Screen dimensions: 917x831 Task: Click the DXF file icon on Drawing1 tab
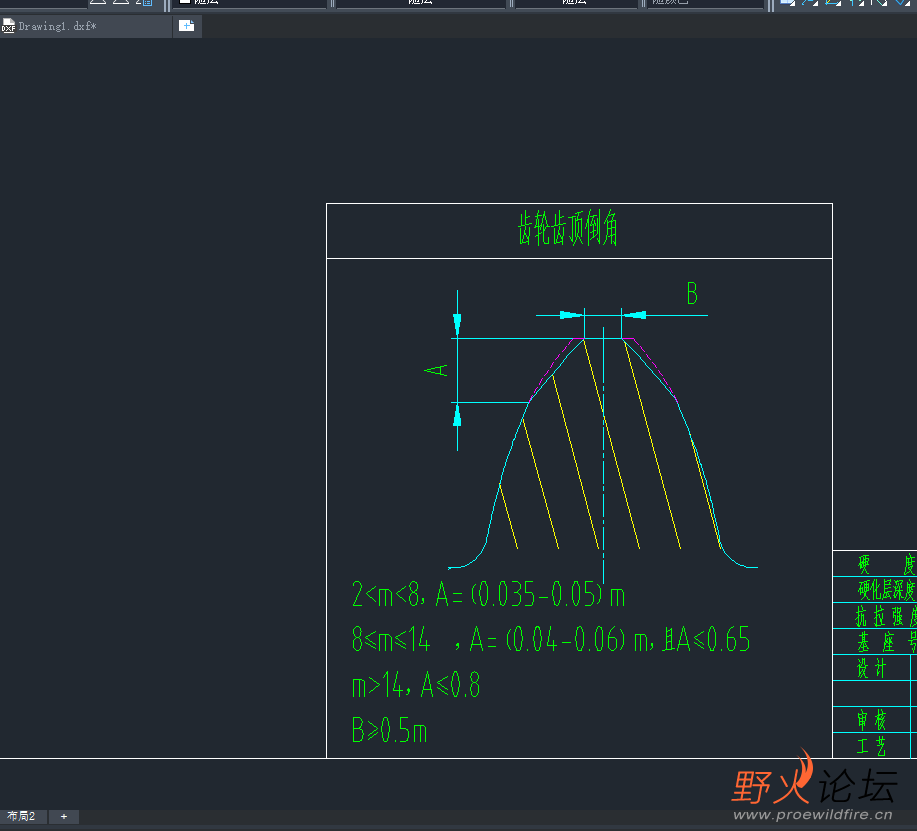pyautogui.click(x=9, y=27)
